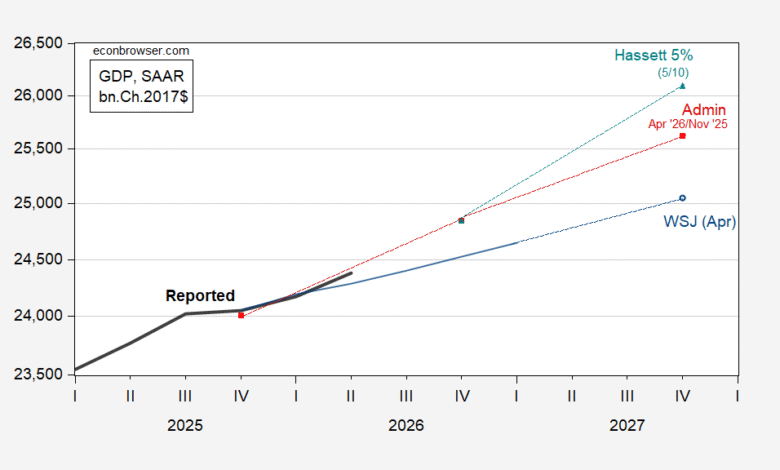Click the Hassett 5% teal triangle marker

point(682,86)
